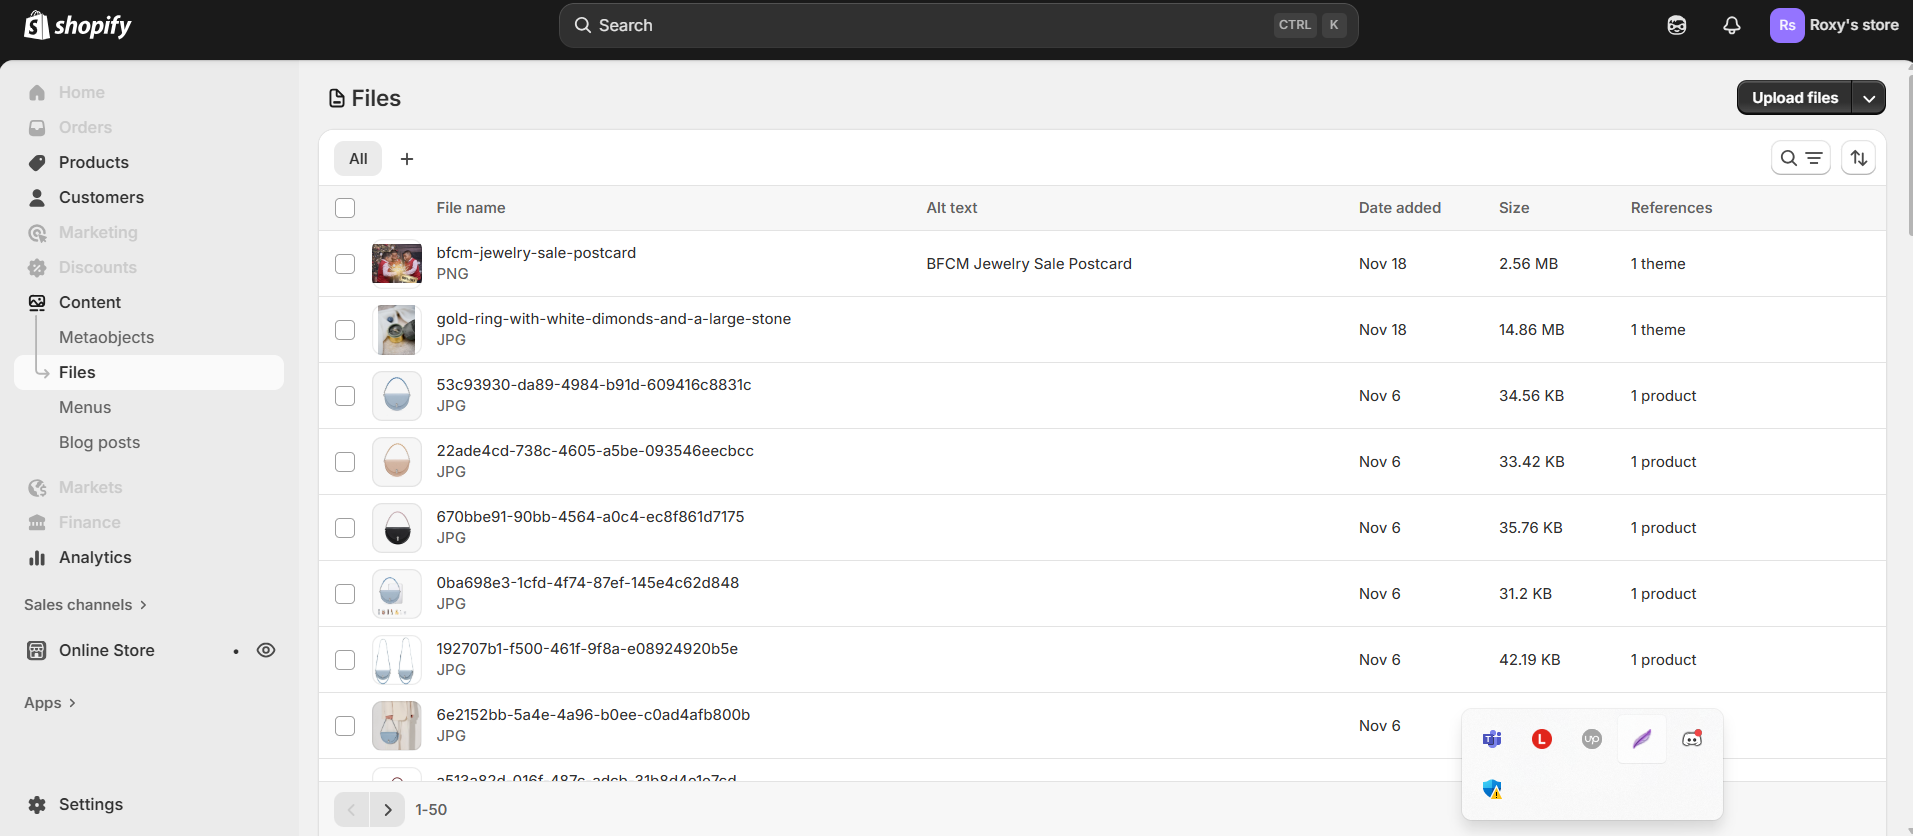Click the Upload files button
Viewport: 1913px width, 836px height.
pyautogui.click(x=1794, y=98)
